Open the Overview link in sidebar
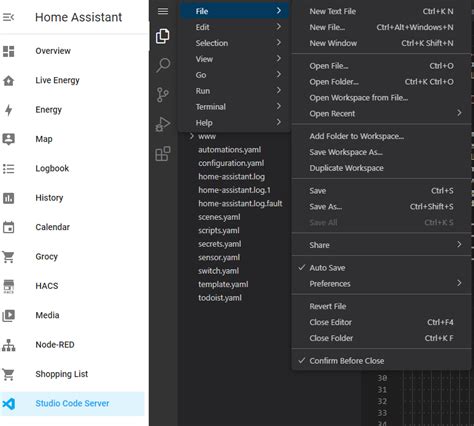Image resolution: width=474 pixels, height=426 pixels. pyautogui.click(x=53, y=51)
